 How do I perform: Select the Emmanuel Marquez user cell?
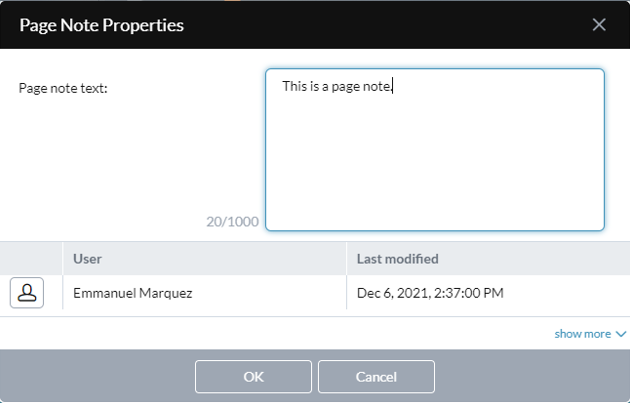pos(204,293)
